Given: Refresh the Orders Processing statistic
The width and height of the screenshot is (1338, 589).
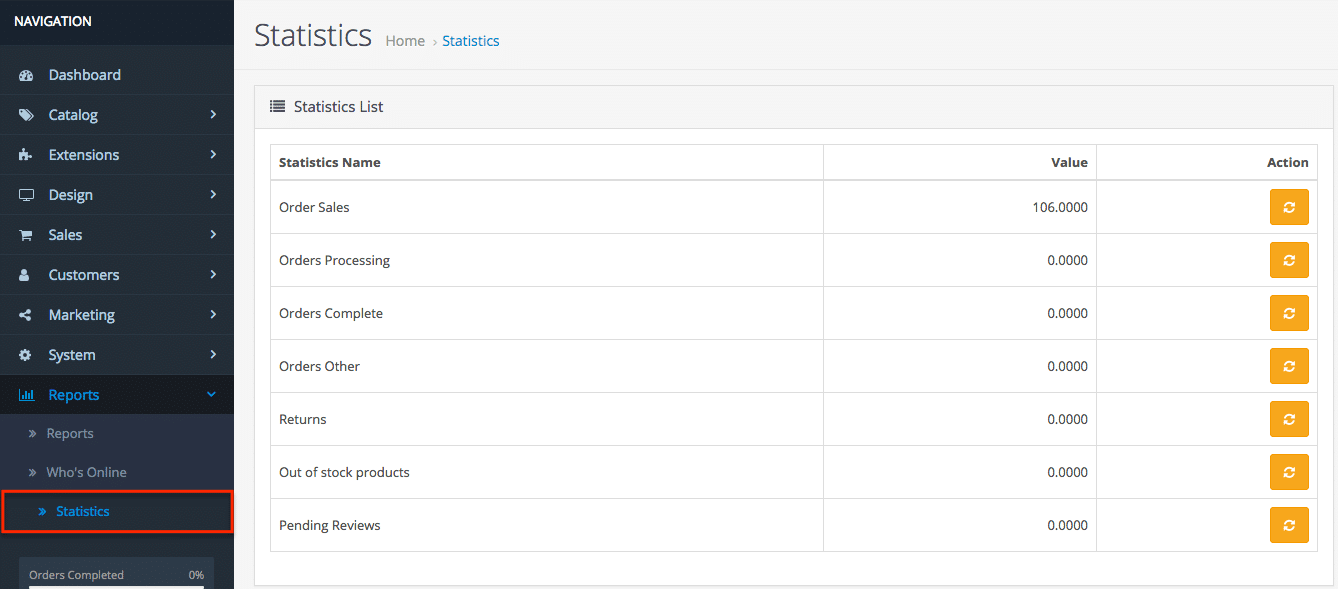Looking at the screenshot, I should coord(1289,260).
